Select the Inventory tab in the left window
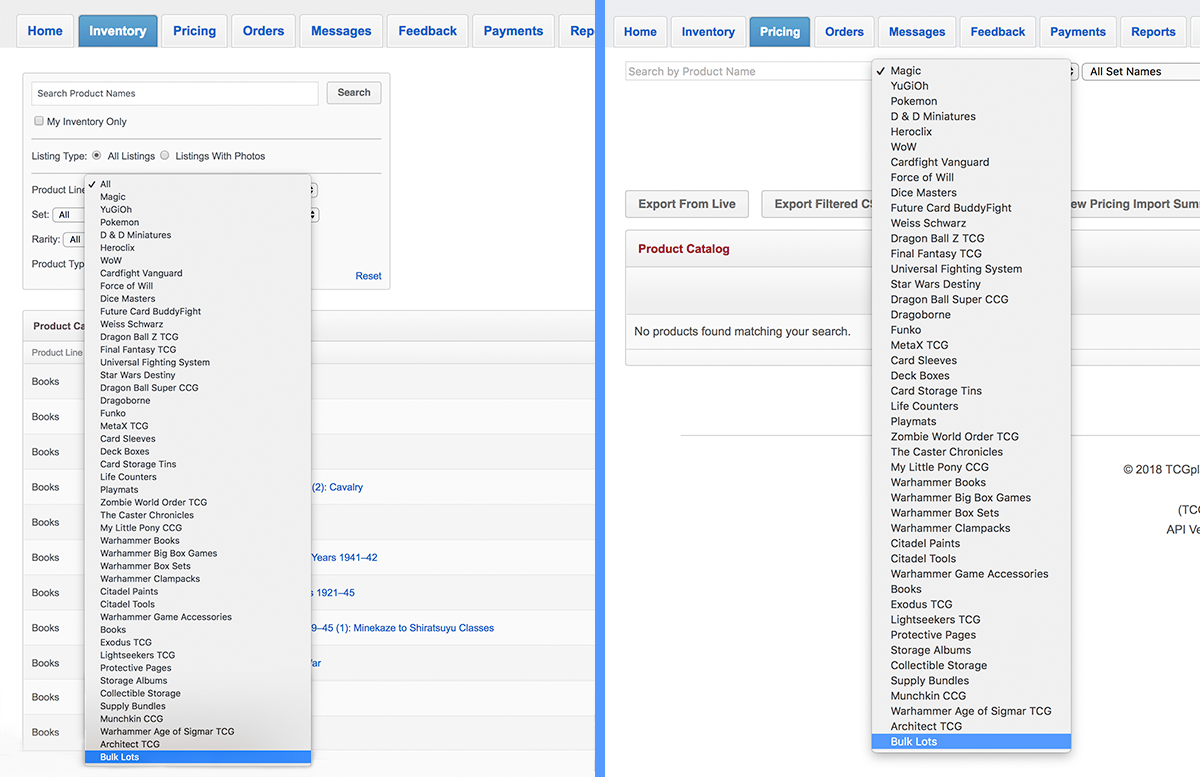This screenshot has width=1200, height=777. click(x=118, y=31)
